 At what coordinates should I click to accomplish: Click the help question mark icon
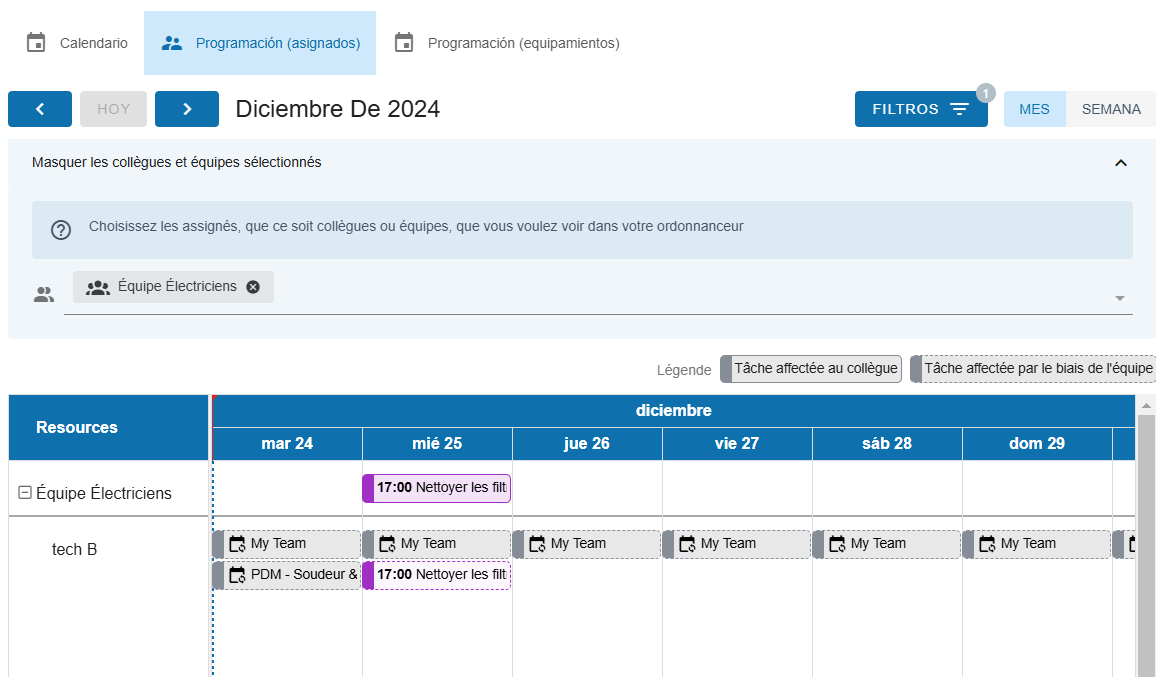pos(61,230)
